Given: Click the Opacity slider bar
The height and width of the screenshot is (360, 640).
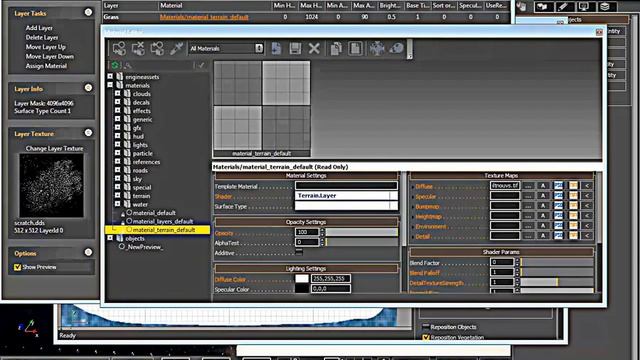Looking at the screenshot, I should (x=362, y=232).
